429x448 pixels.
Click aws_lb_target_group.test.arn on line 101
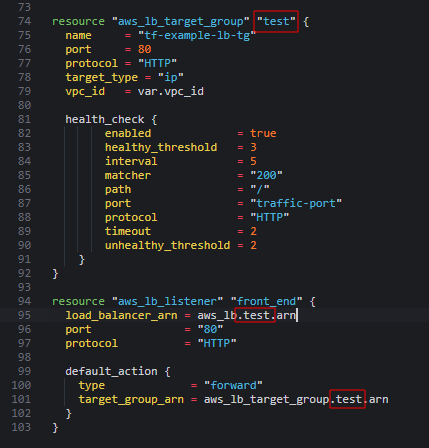coord(296,399)
